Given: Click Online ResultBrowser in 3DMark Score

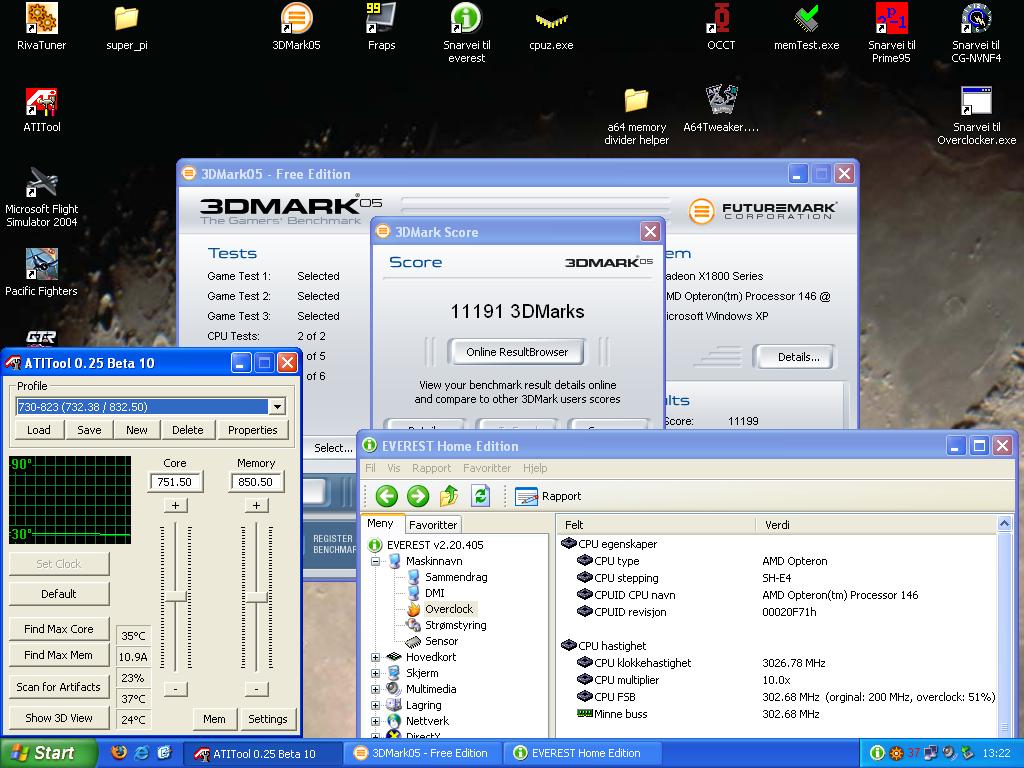Looking at the screenshot, I should 517,352.
